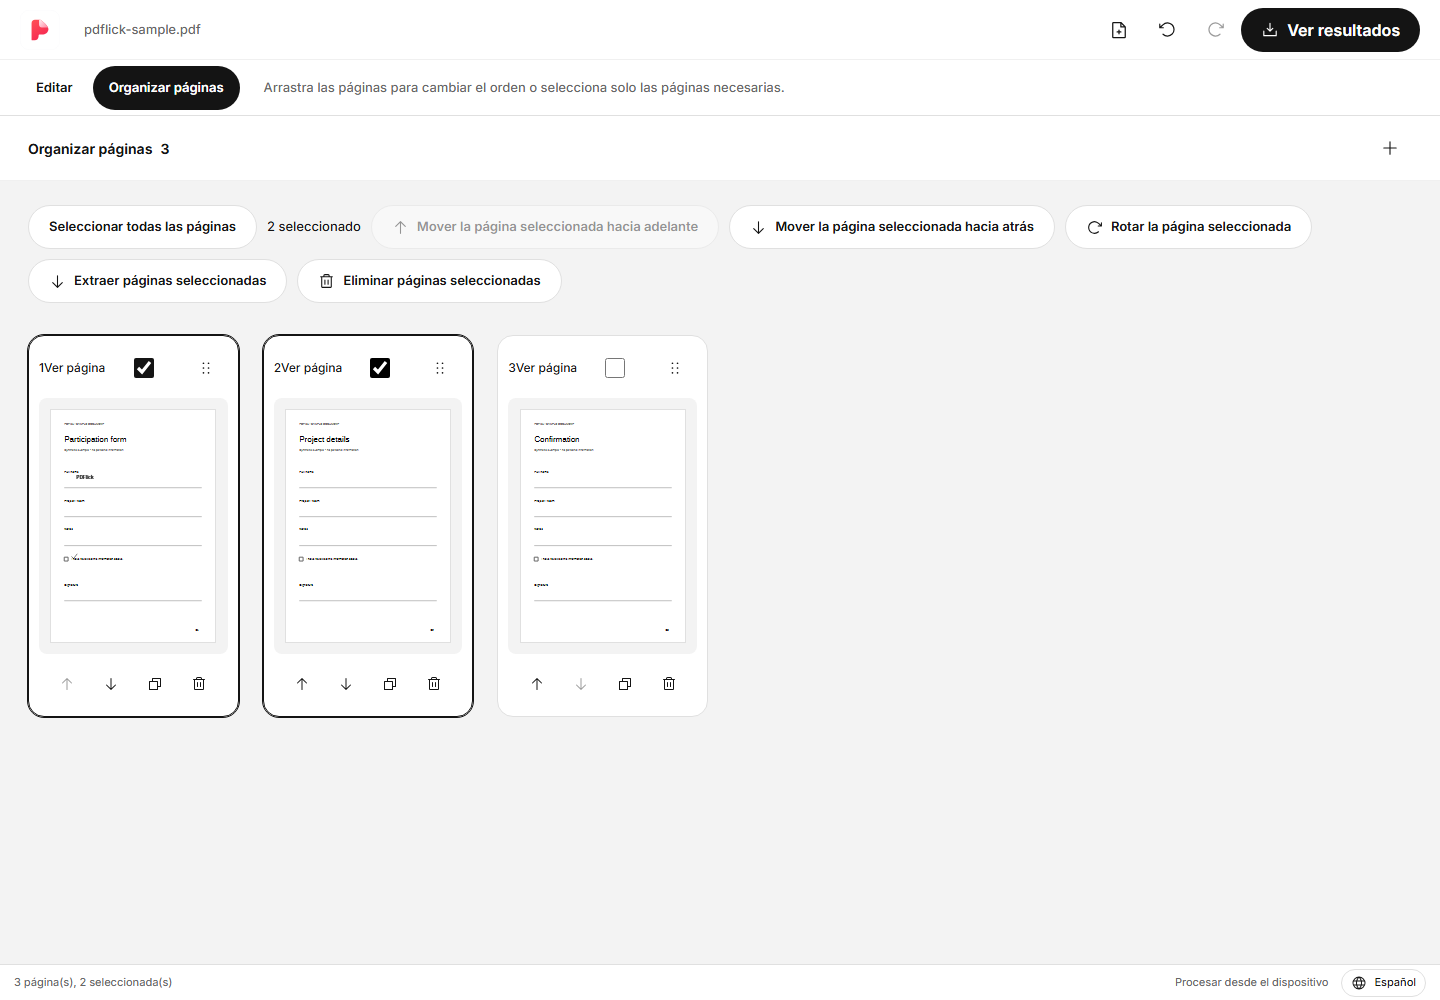Open the Confirmation page thumbnail
The width and height of the screenshot is (1440, 1000).
tap(603, 526)
